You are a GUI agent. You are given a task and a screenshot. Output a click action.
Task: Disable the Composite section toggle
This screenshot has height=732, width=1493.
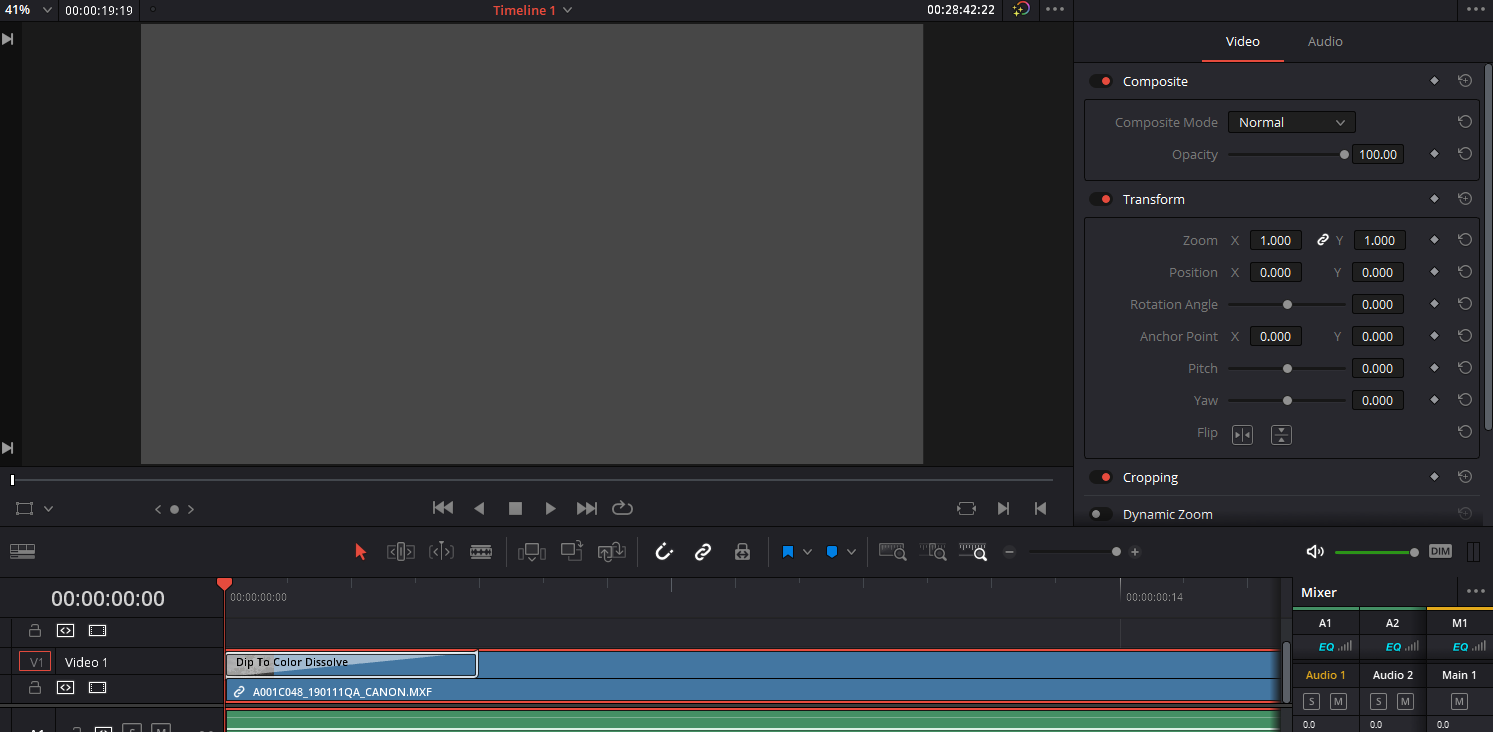coord(1101,81)
